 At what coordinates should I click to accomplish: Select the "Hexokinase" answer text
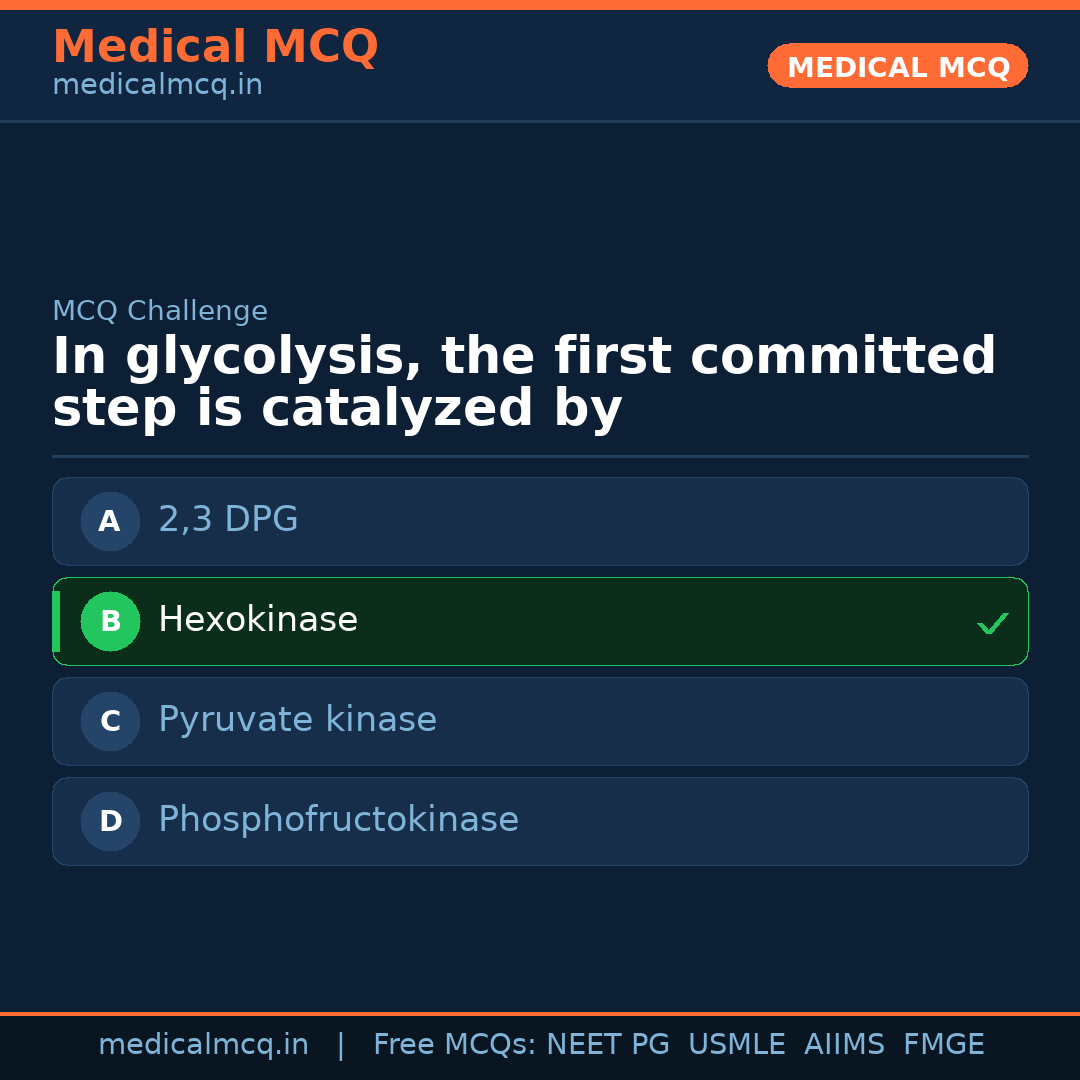[258, 620]
